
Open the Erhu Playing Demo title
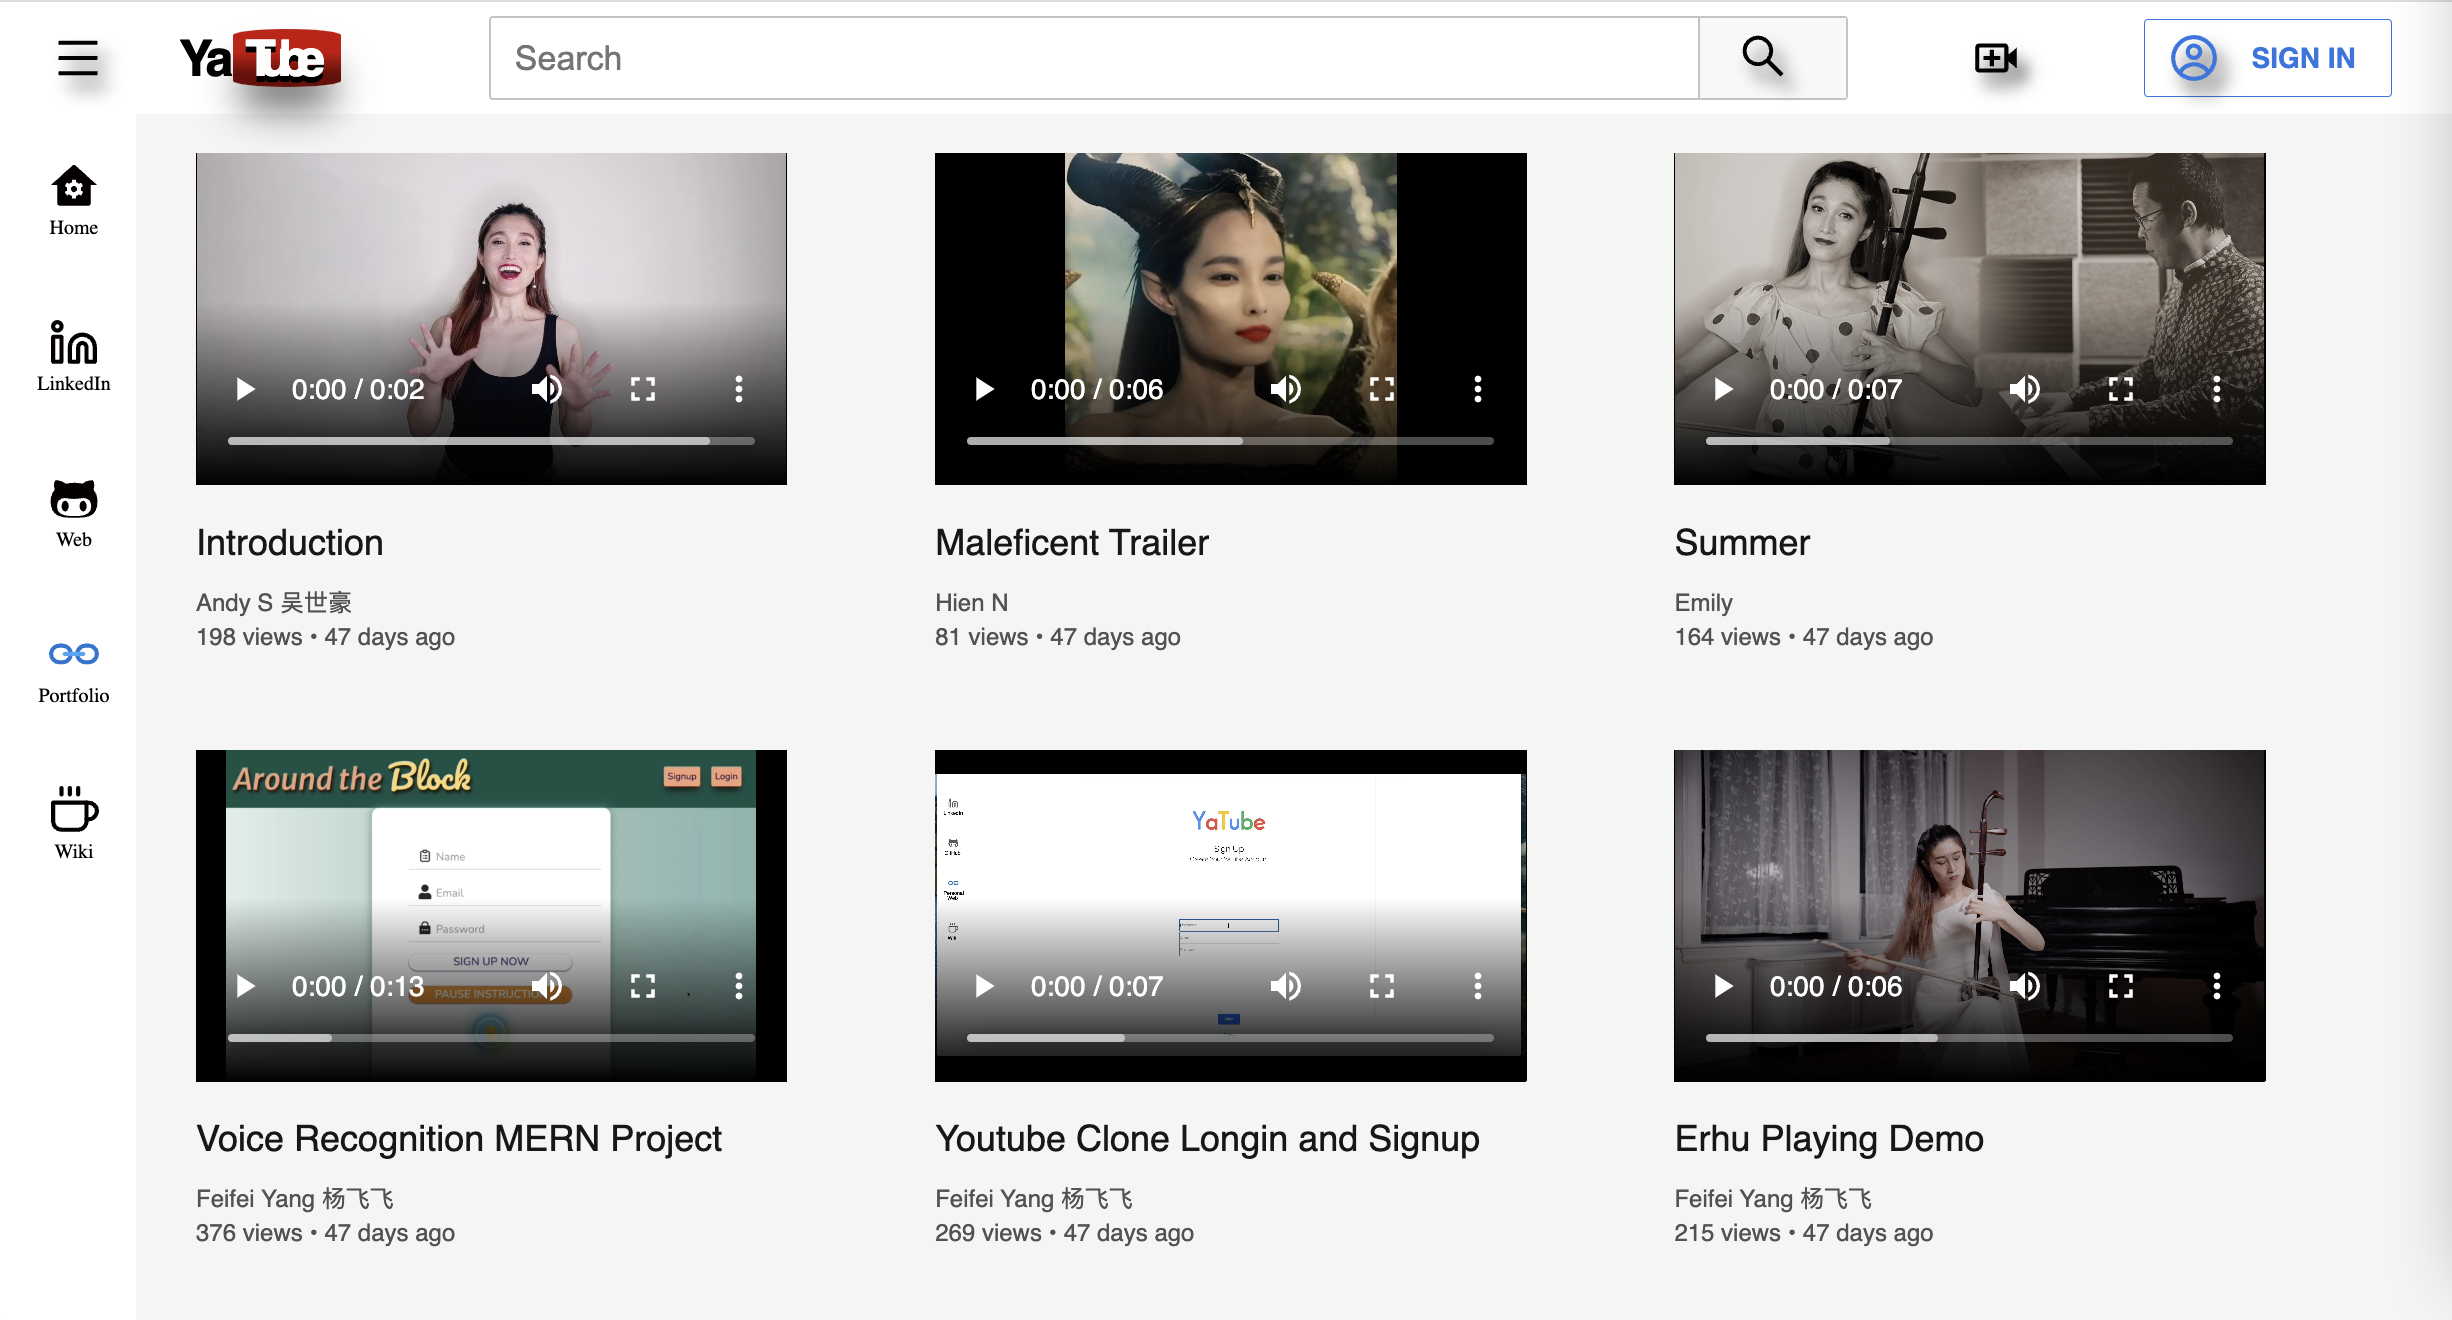pyautogui.click(x=1829, y=1139)
